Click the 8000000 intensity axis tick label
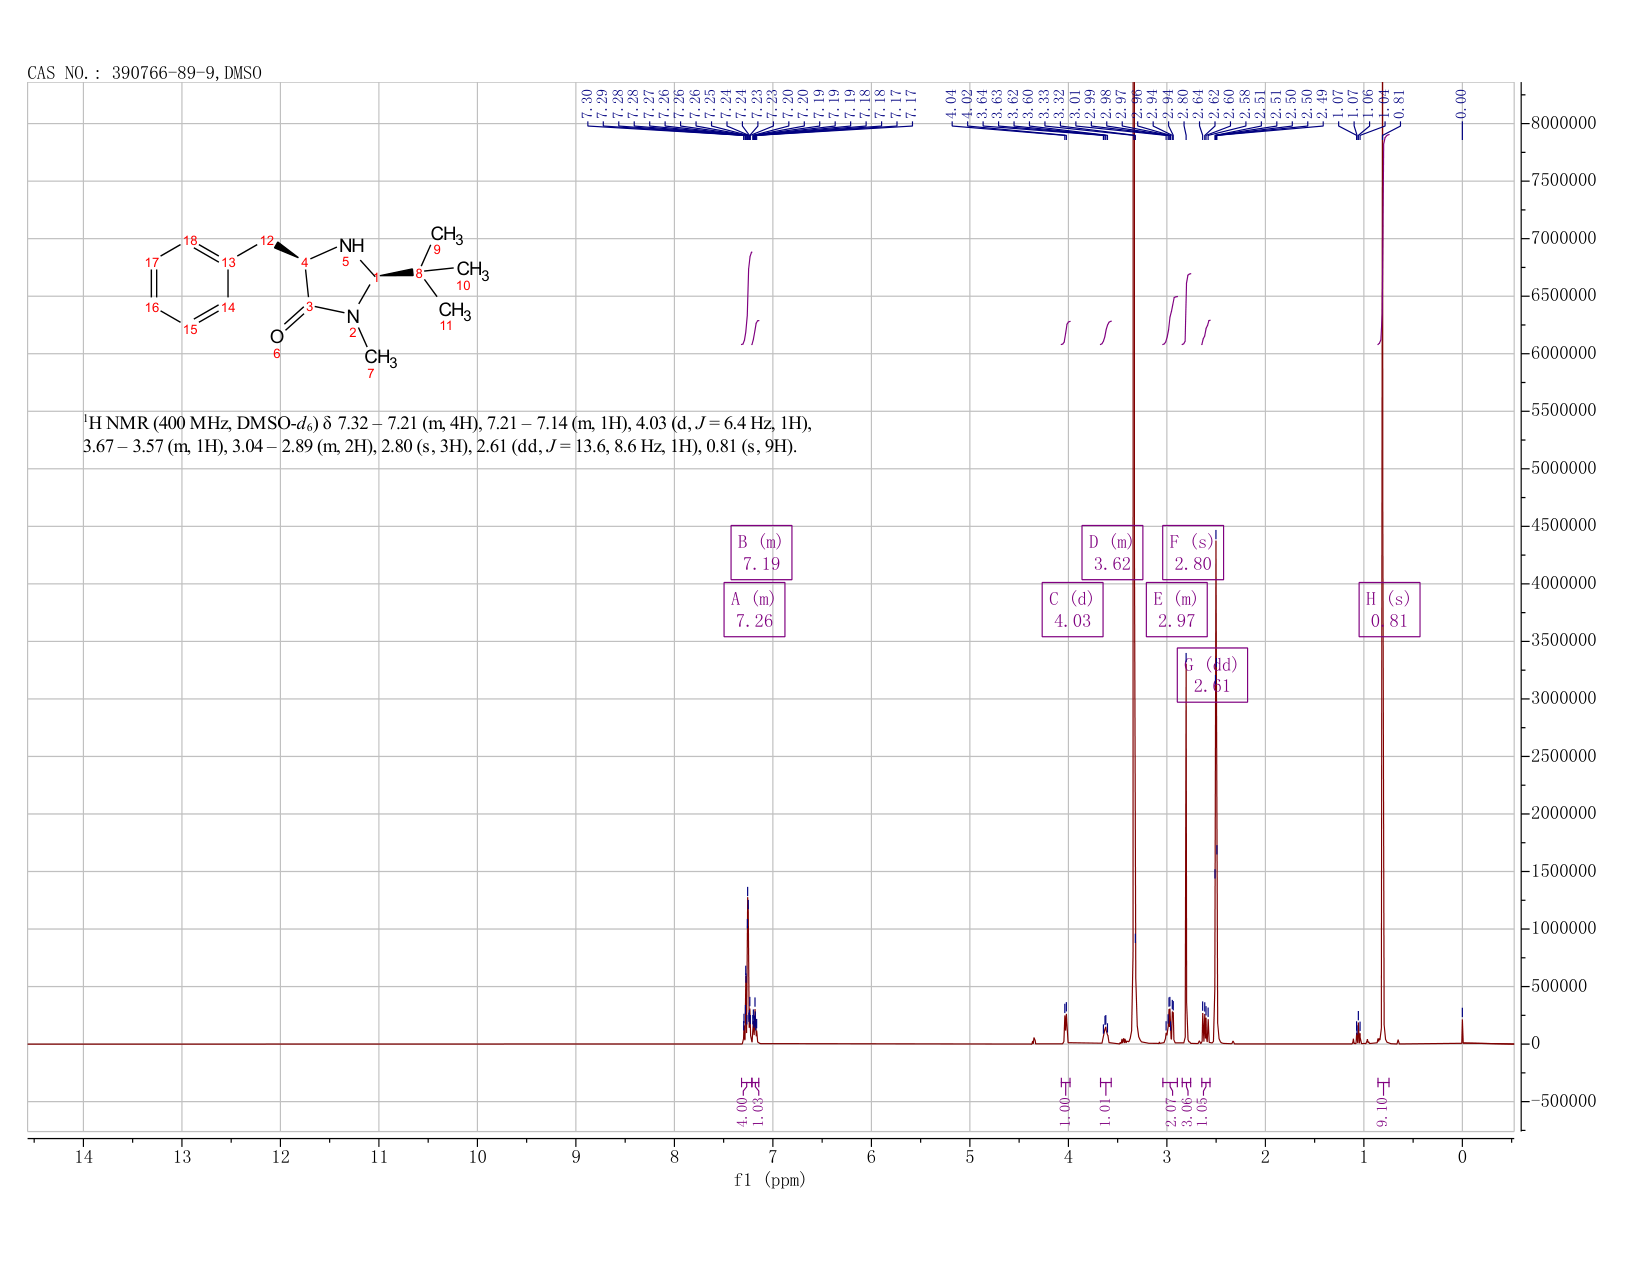The width and height of the screenshot is (1650, 1275). tap(1563, 124)
